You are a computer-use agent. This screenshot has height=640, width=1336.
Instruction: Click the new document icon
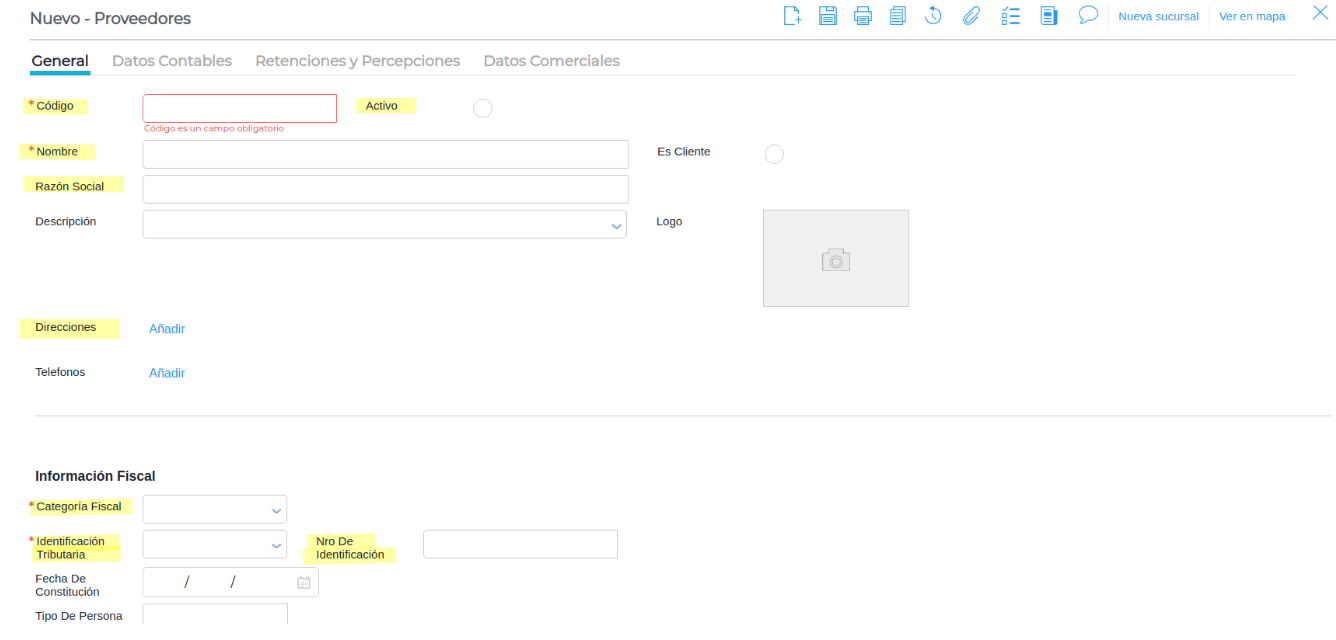coord(792,16)
